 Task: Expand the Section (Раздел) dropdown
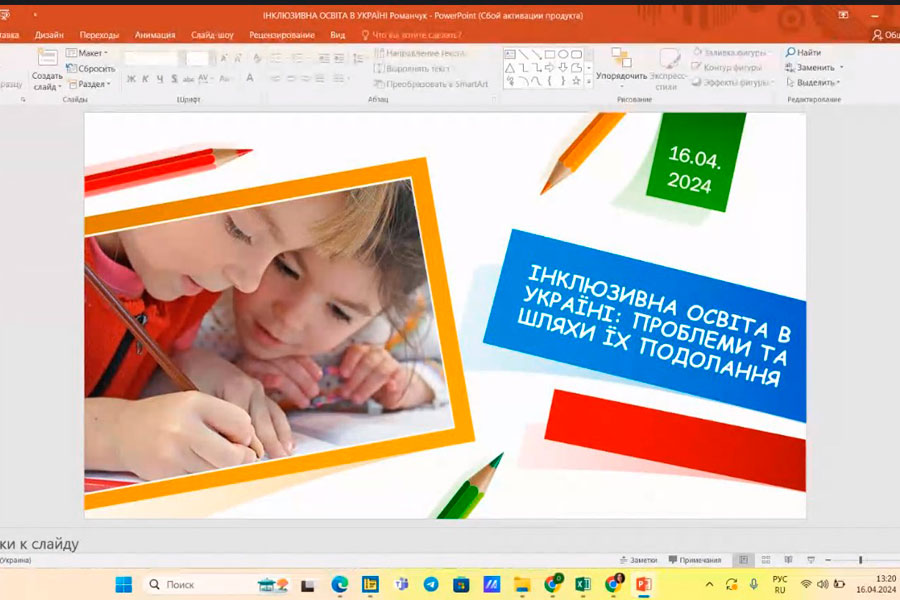click(x=90, y=84)
